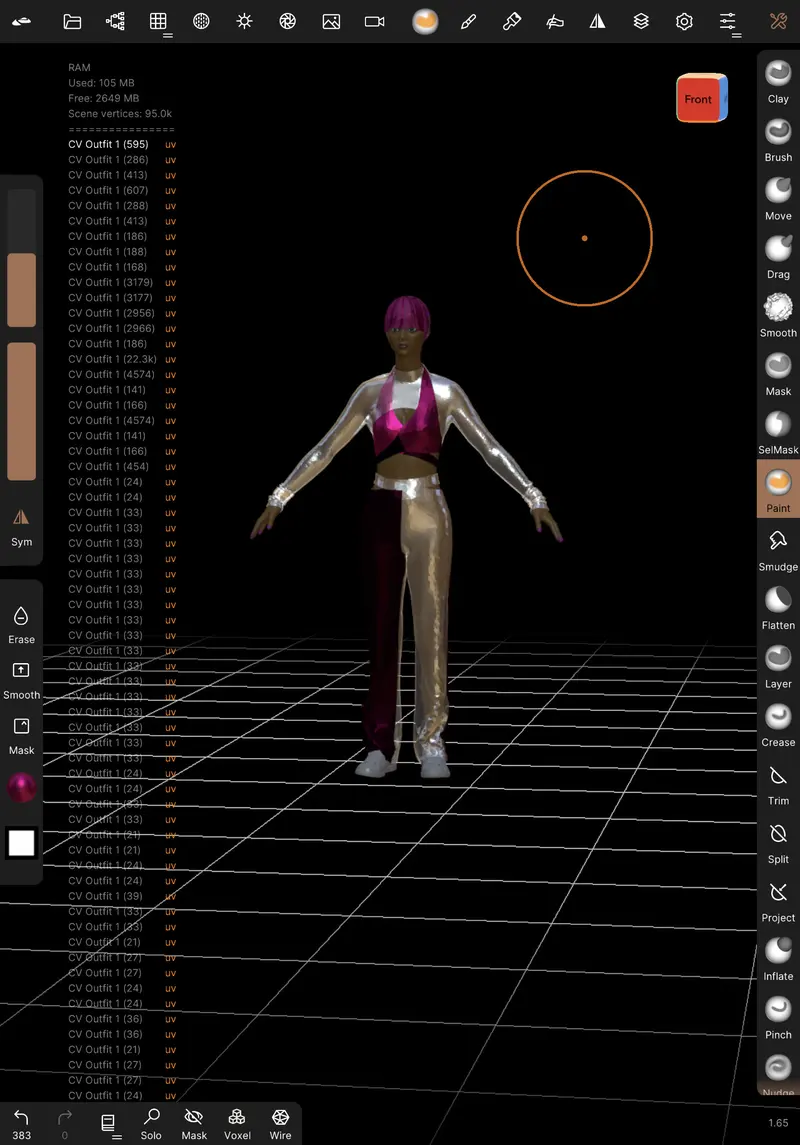Screen dimensions: 800x1145
Task: Select the CV Outfit 1 (22.3k) row
Action: (x=122, y=359)
